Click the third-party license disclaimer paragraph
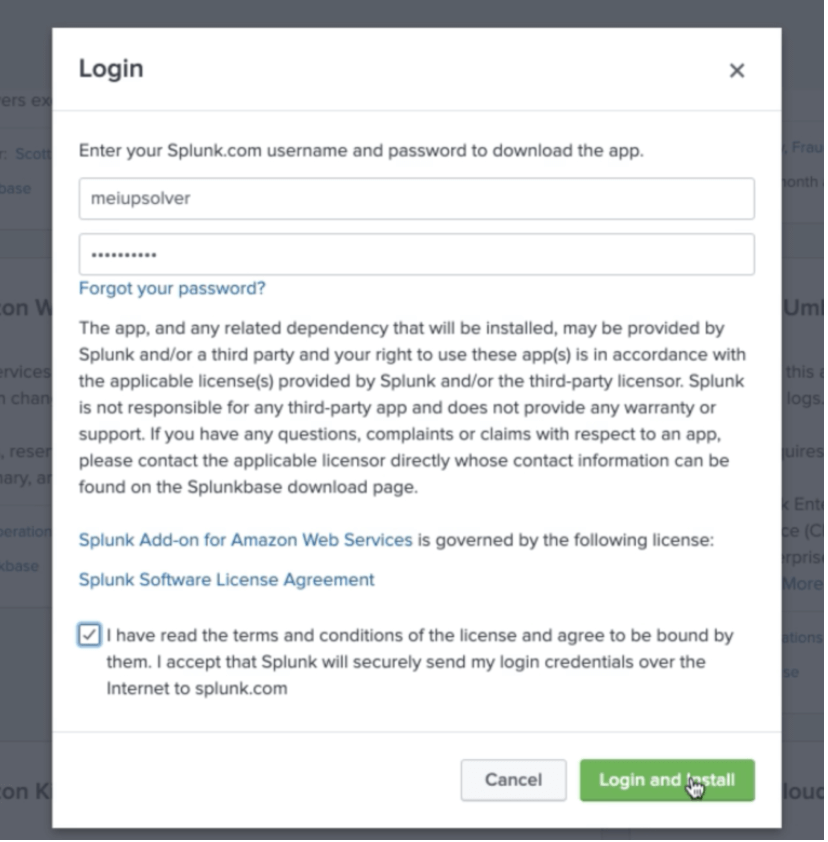 (412, 407)
